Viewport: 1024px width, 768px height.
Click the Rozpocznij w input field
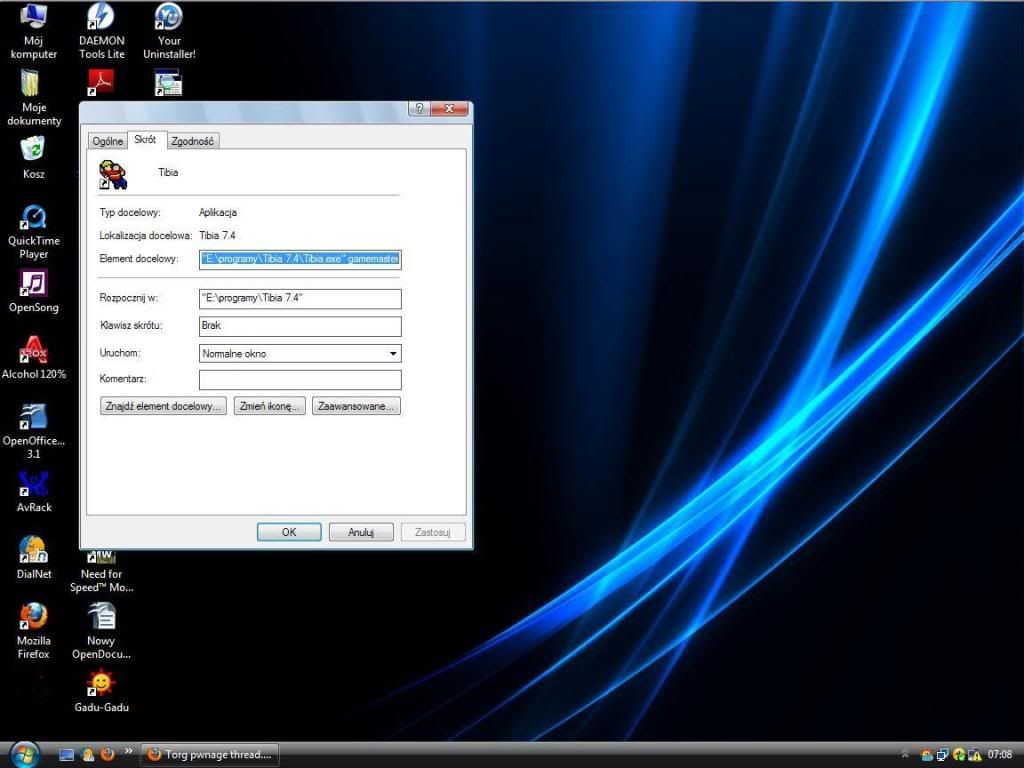300,298
